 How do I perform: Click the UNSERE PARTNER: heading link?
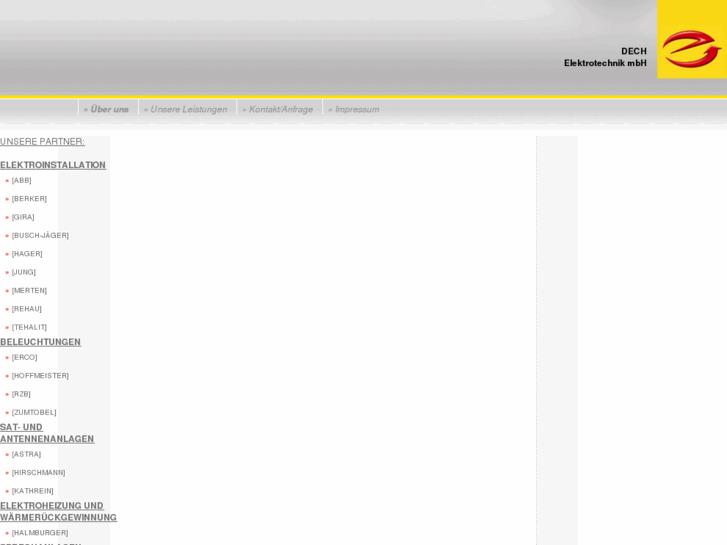click(x=42, y=141)
